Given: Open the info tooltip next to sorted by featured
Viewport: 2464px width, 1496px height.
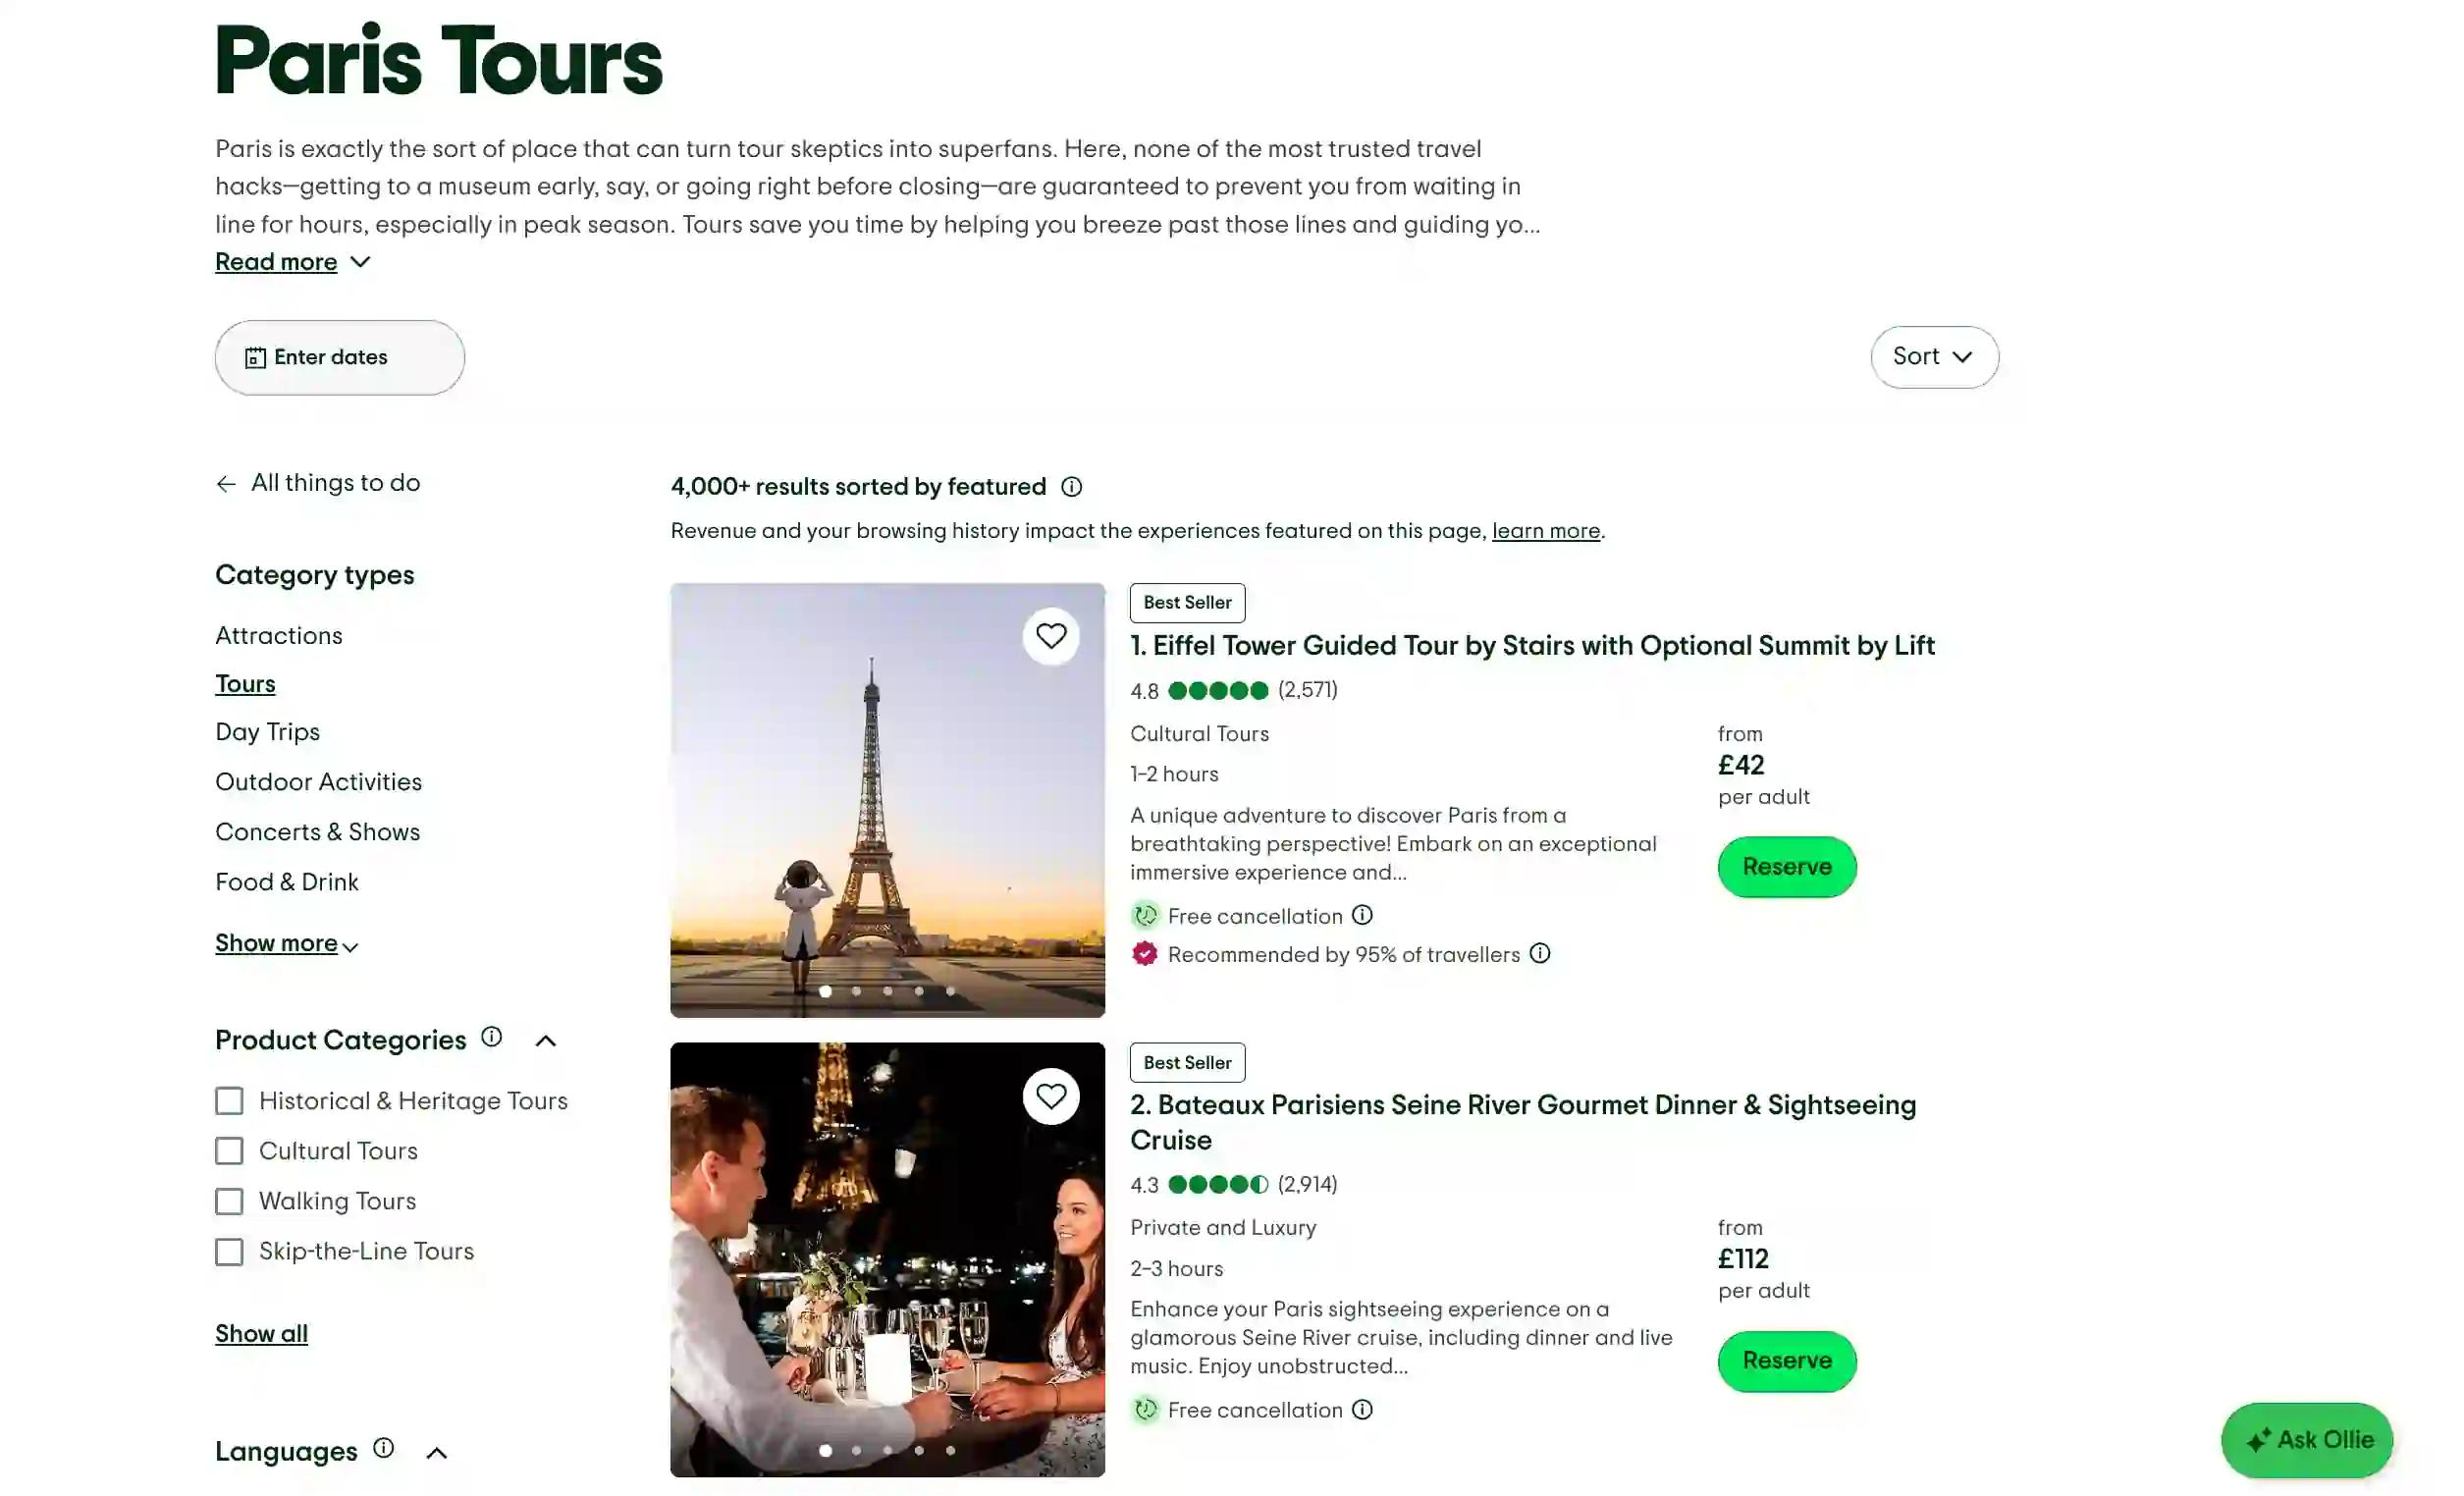Looking at the screenshot, I should pyautogui.click(x=1070, y=487).
